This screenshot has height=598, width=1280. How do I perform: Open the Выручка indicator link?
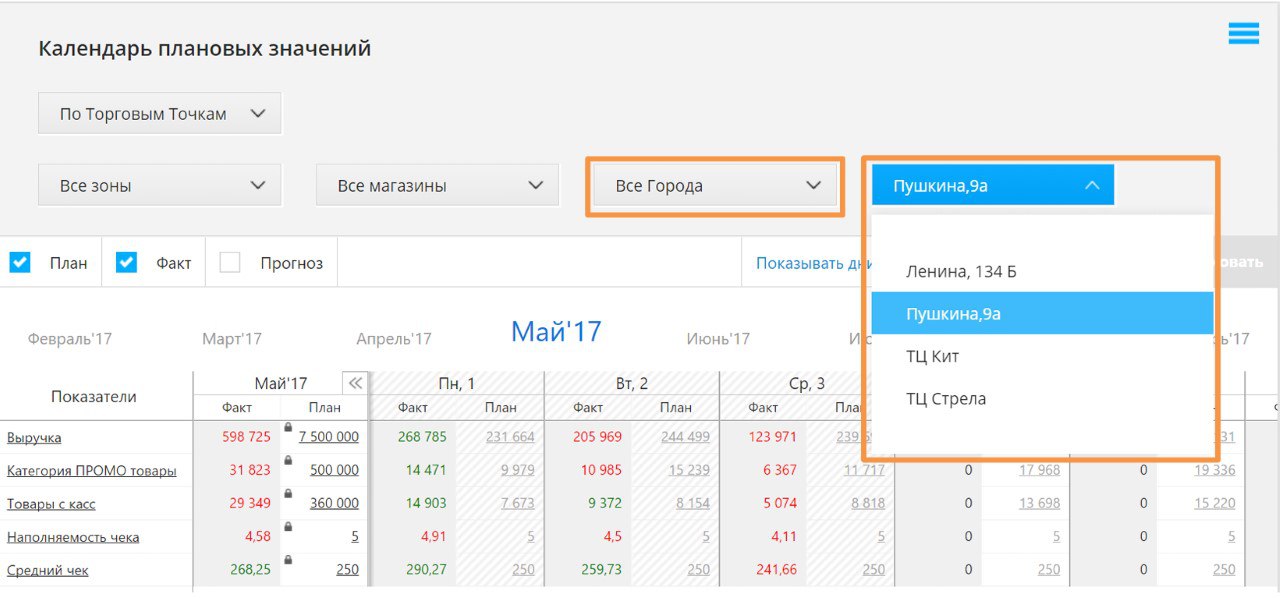(x=34, y=438)
